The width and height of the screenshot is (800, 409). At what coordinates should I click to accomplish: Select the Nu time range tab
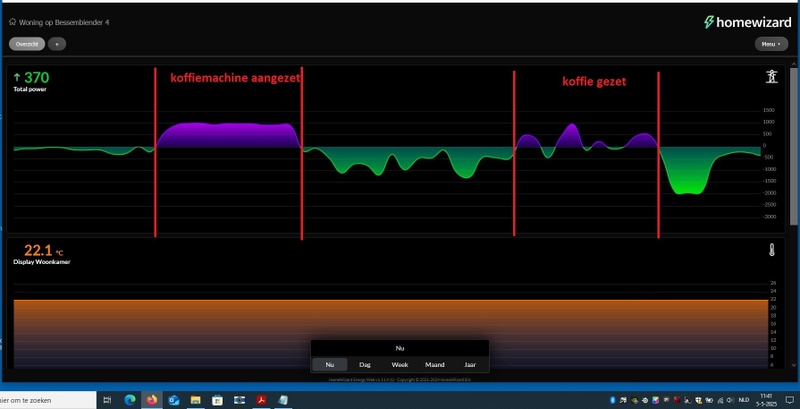coord(330,365)
